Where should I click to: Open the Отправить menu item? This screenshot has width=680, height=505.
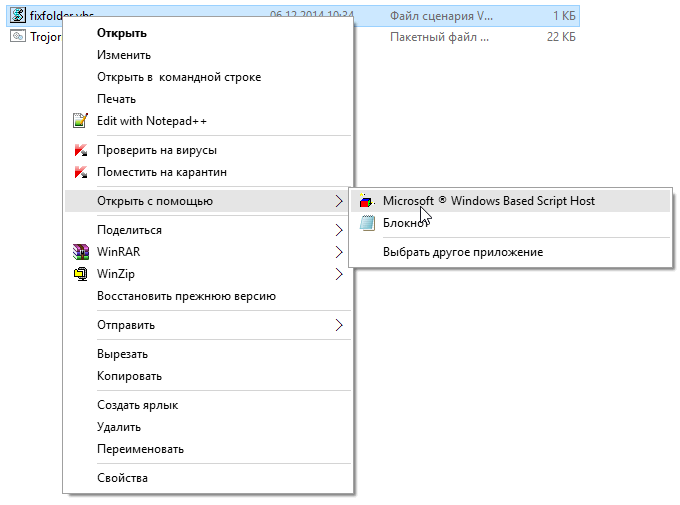[x=208, y=325]
